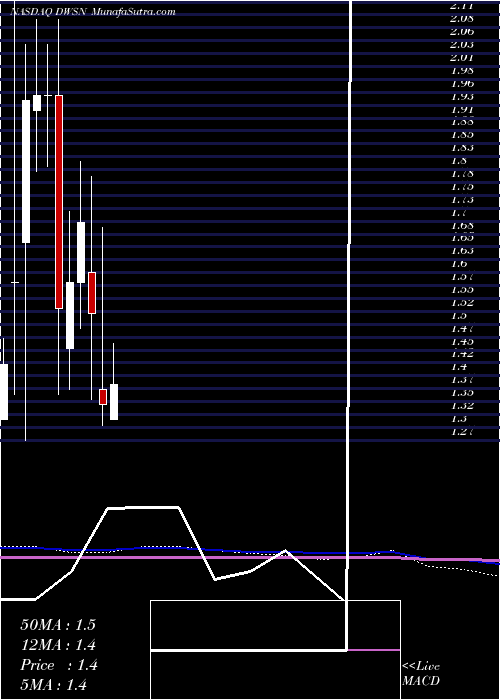
Task: Select the 1.7 price axis label
Action: (459, 212)
